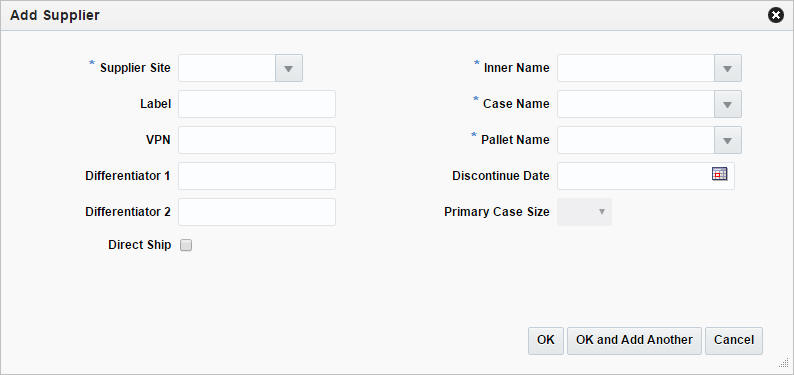
Task: Focus the Differentiator 1 field
Action: click(257, 176)
